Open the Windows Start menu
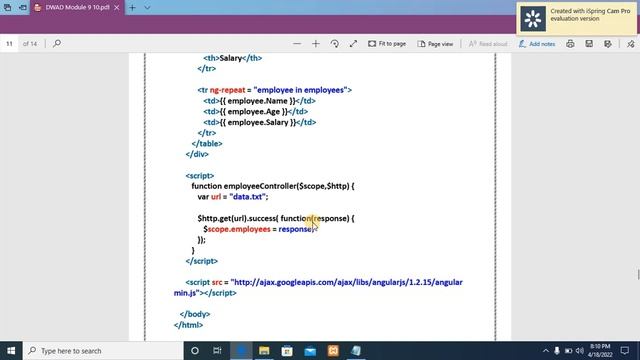This screenshot has width=640, height=360. point(11,351)
